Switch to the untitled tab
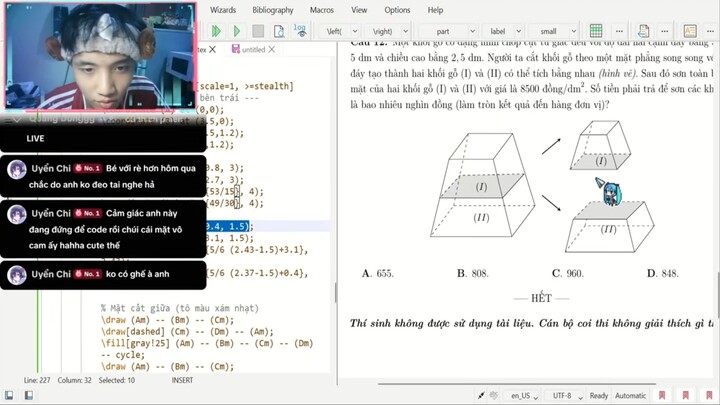Viewport: 720px width, 405px height. click(253, 50)
